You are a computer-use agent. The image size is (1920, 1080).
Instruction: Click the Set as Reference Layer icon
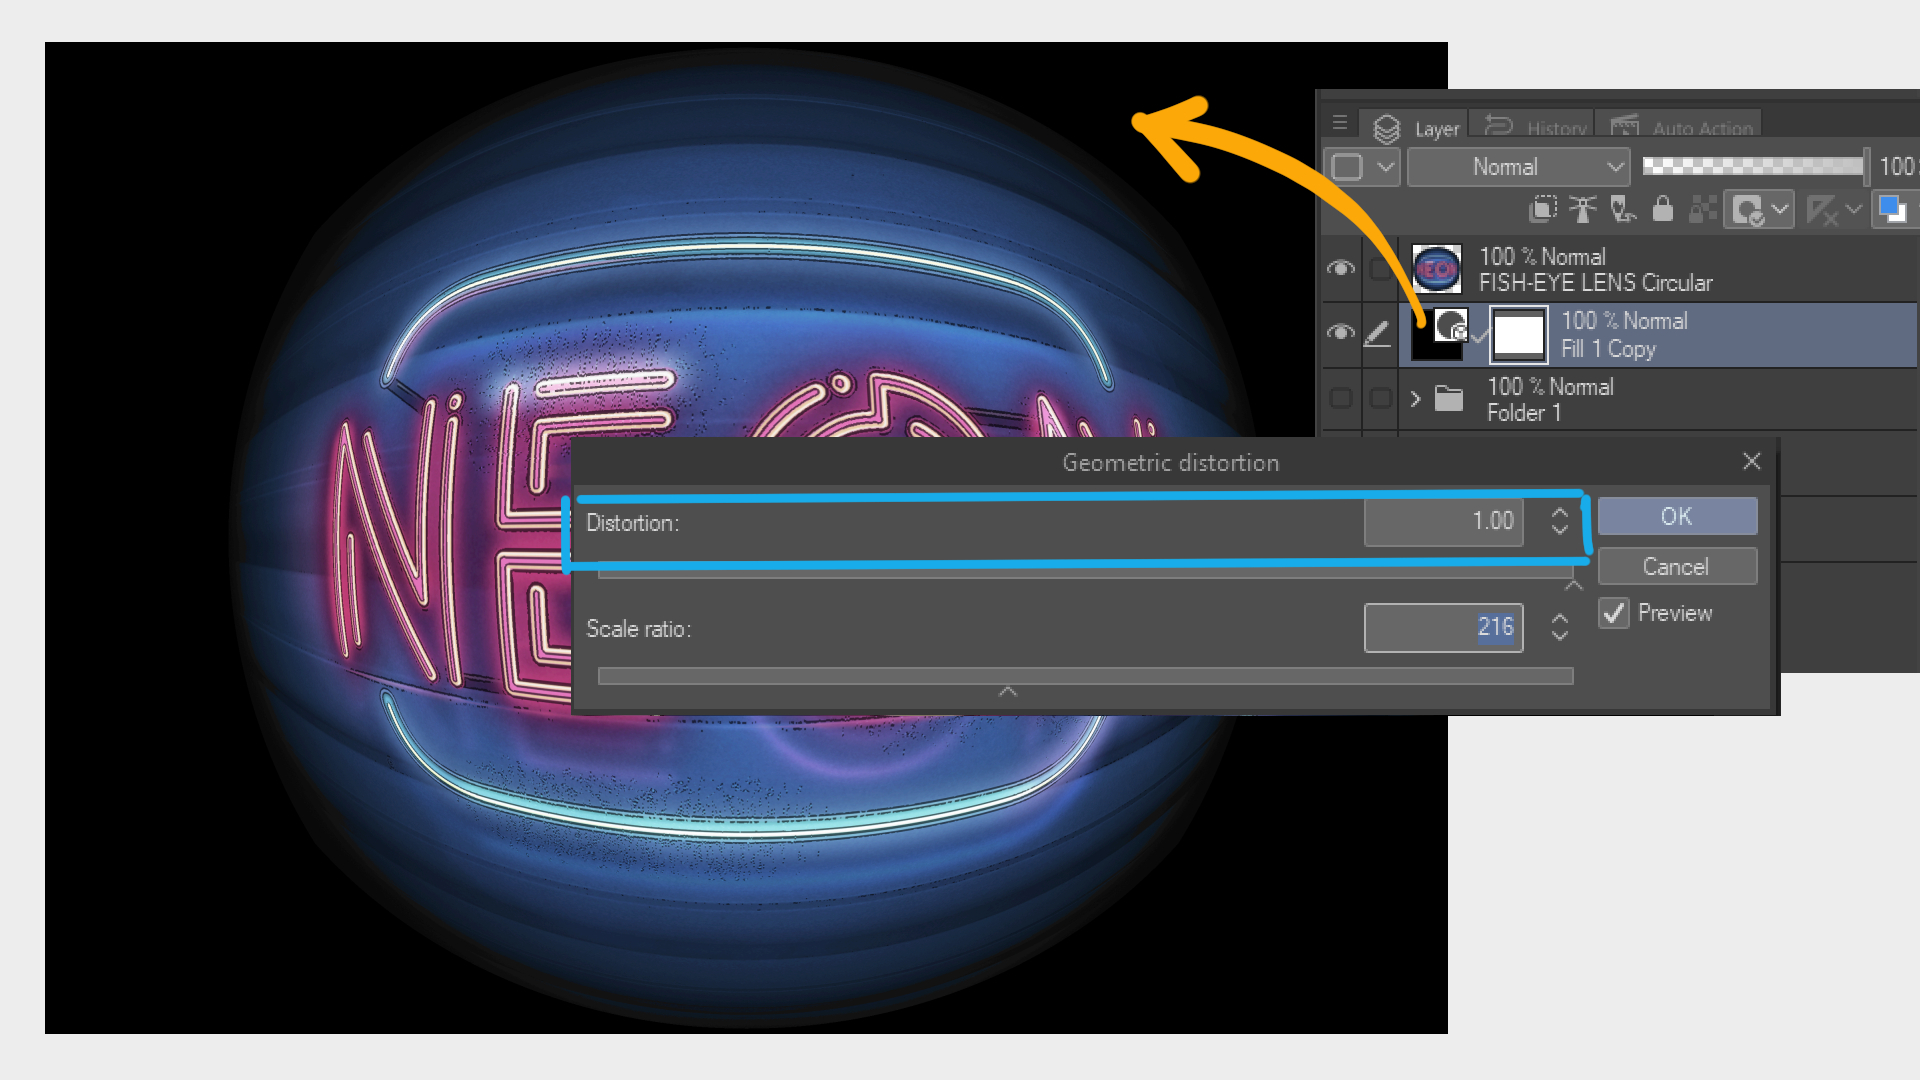click(1583, 210)
